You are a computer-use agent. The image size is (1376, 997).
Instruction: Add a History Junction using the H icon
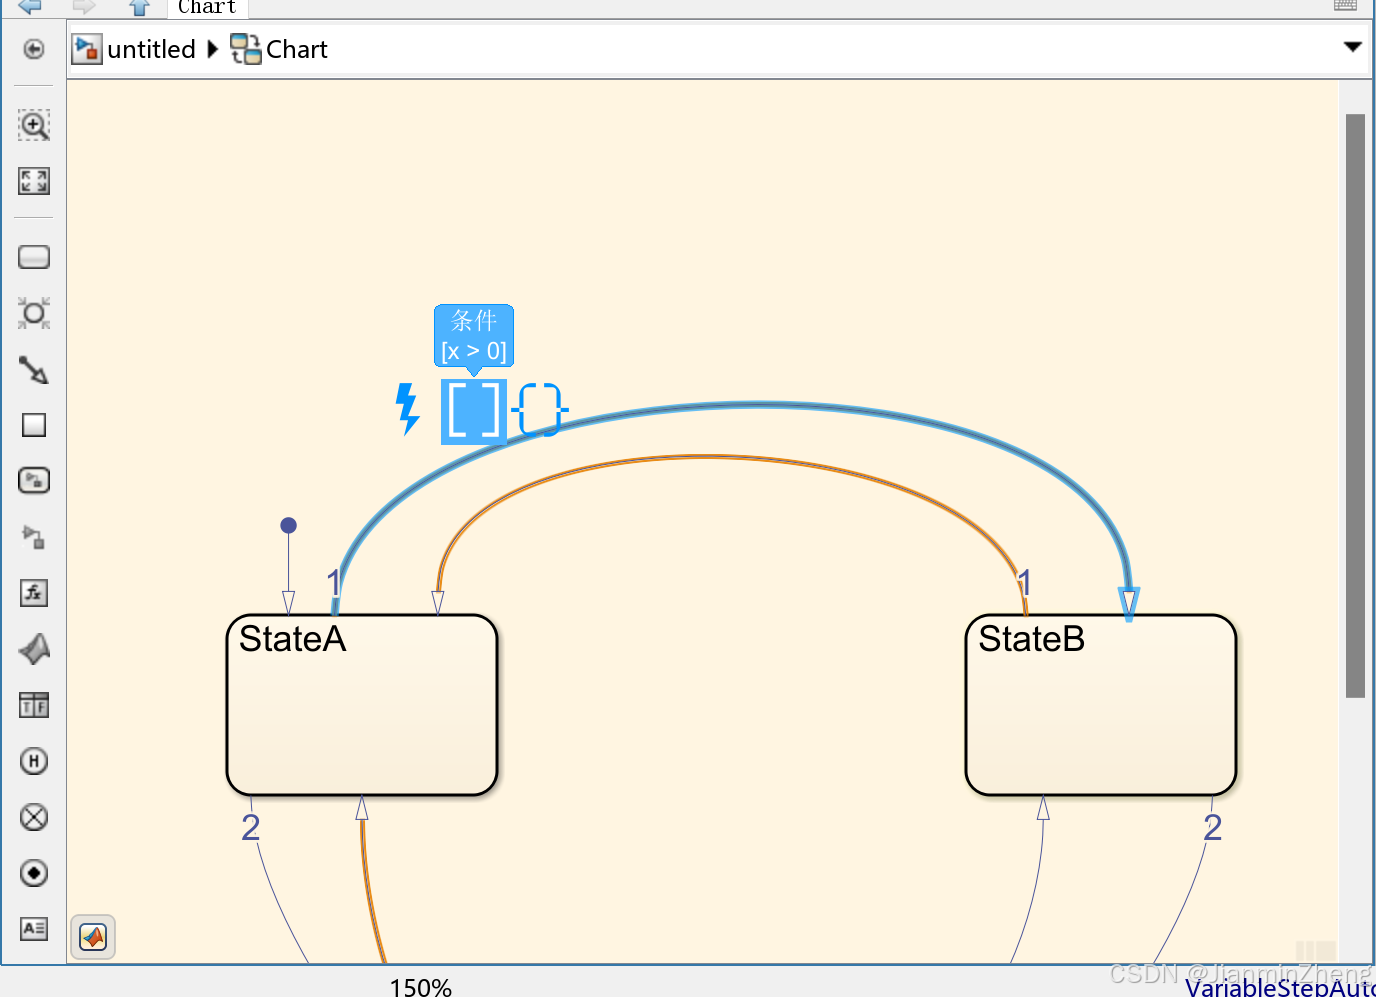coord(33,761)
